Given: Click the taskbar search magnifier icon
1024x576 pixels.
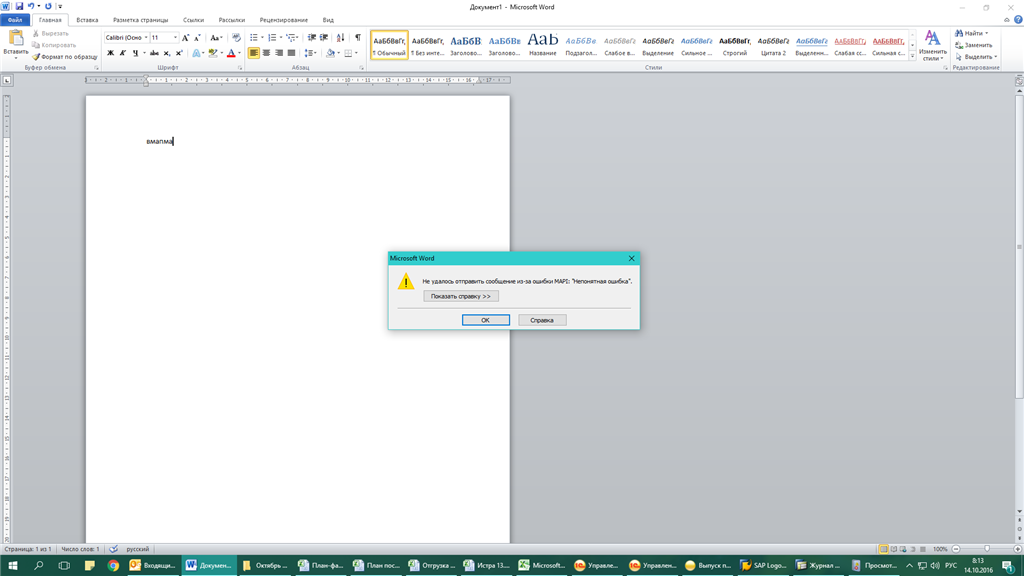Looking at the screenshot, I should 39,566.
